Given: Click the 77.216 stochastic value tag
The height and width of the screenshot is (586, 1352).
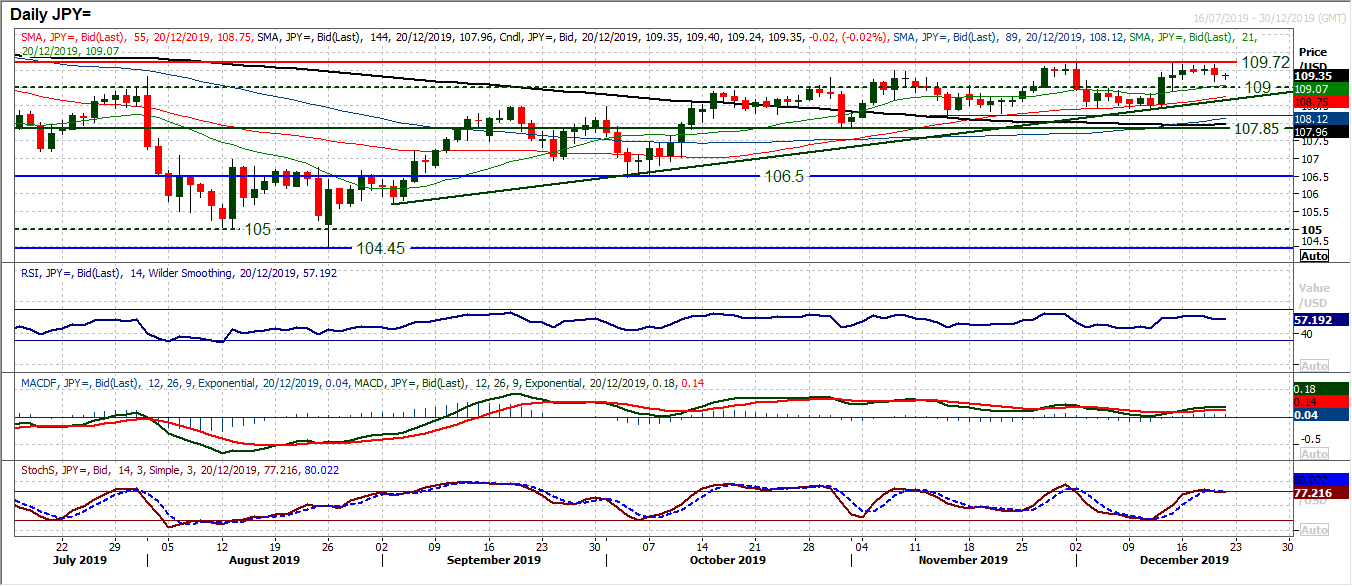Looking at the screenshot, I should (x=1312, y=493).
